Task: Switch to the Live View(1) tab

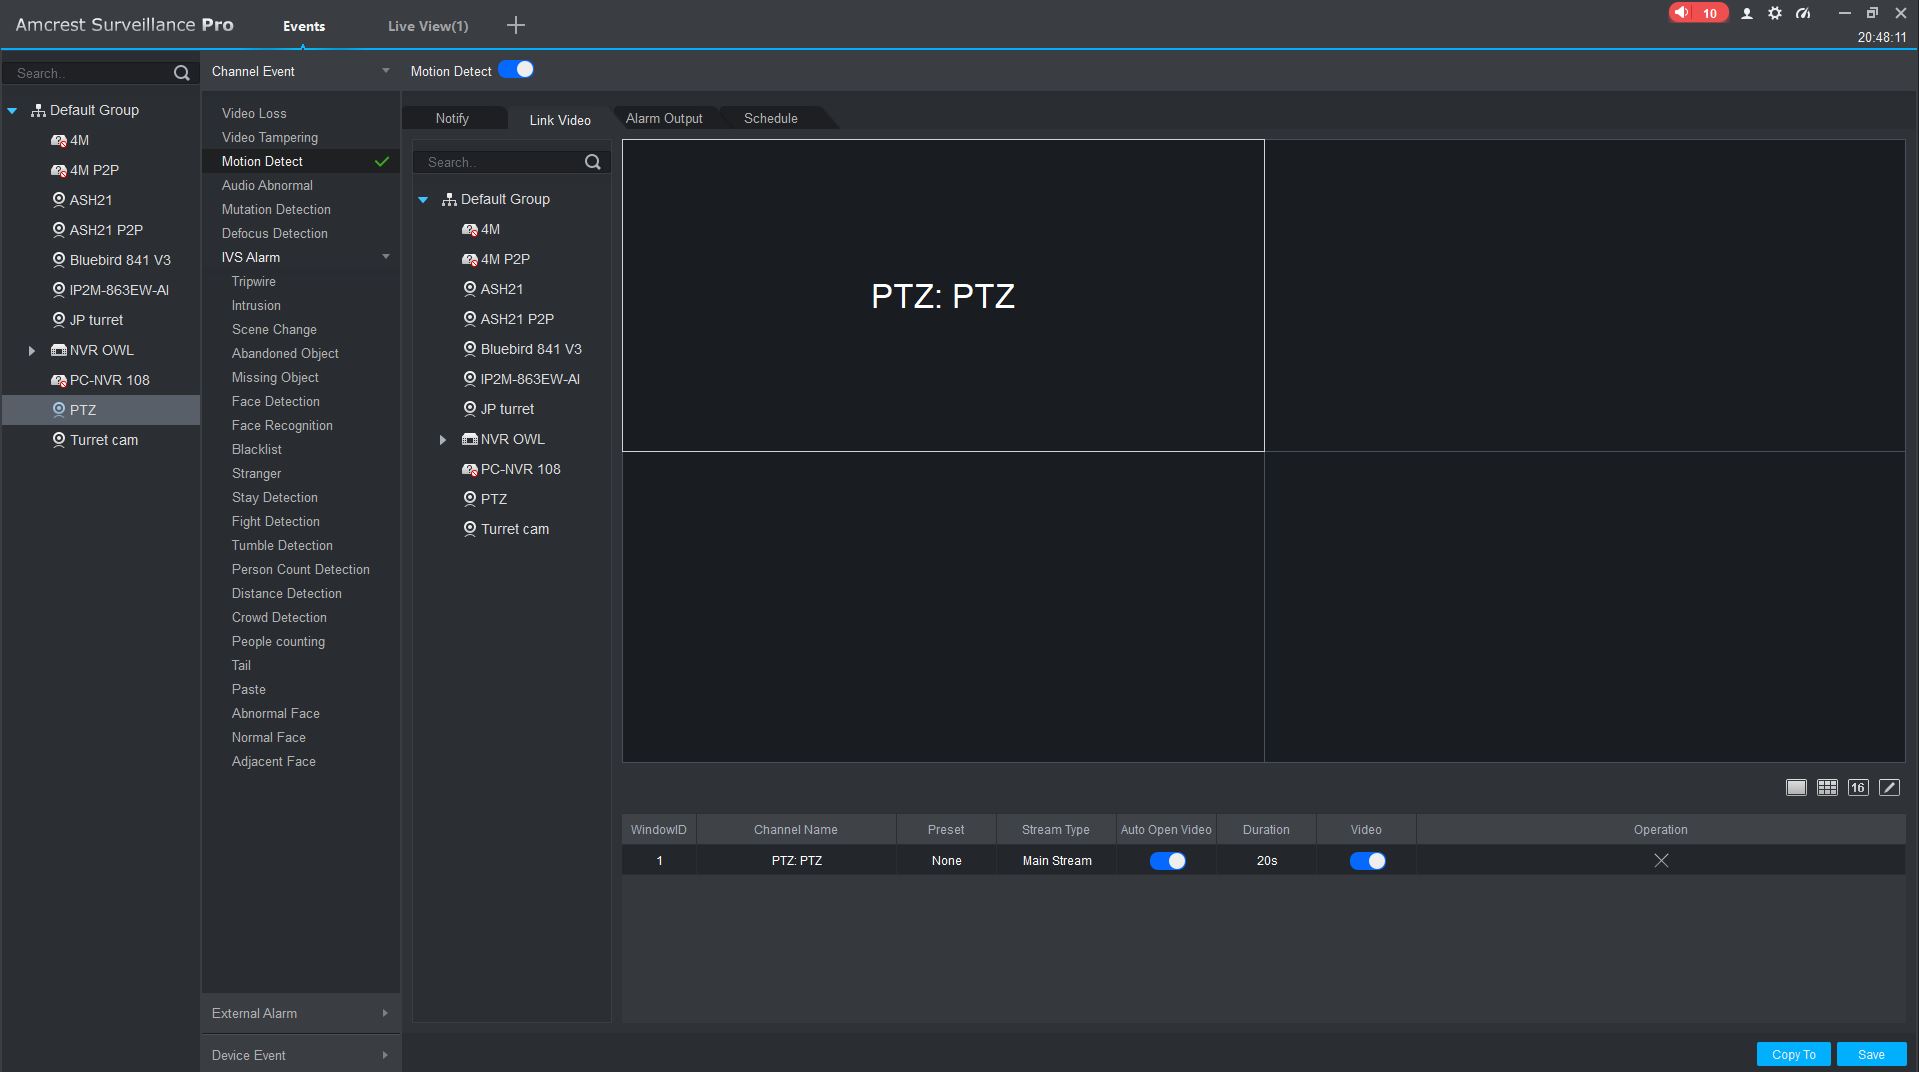Action: (x=428, y=26)
